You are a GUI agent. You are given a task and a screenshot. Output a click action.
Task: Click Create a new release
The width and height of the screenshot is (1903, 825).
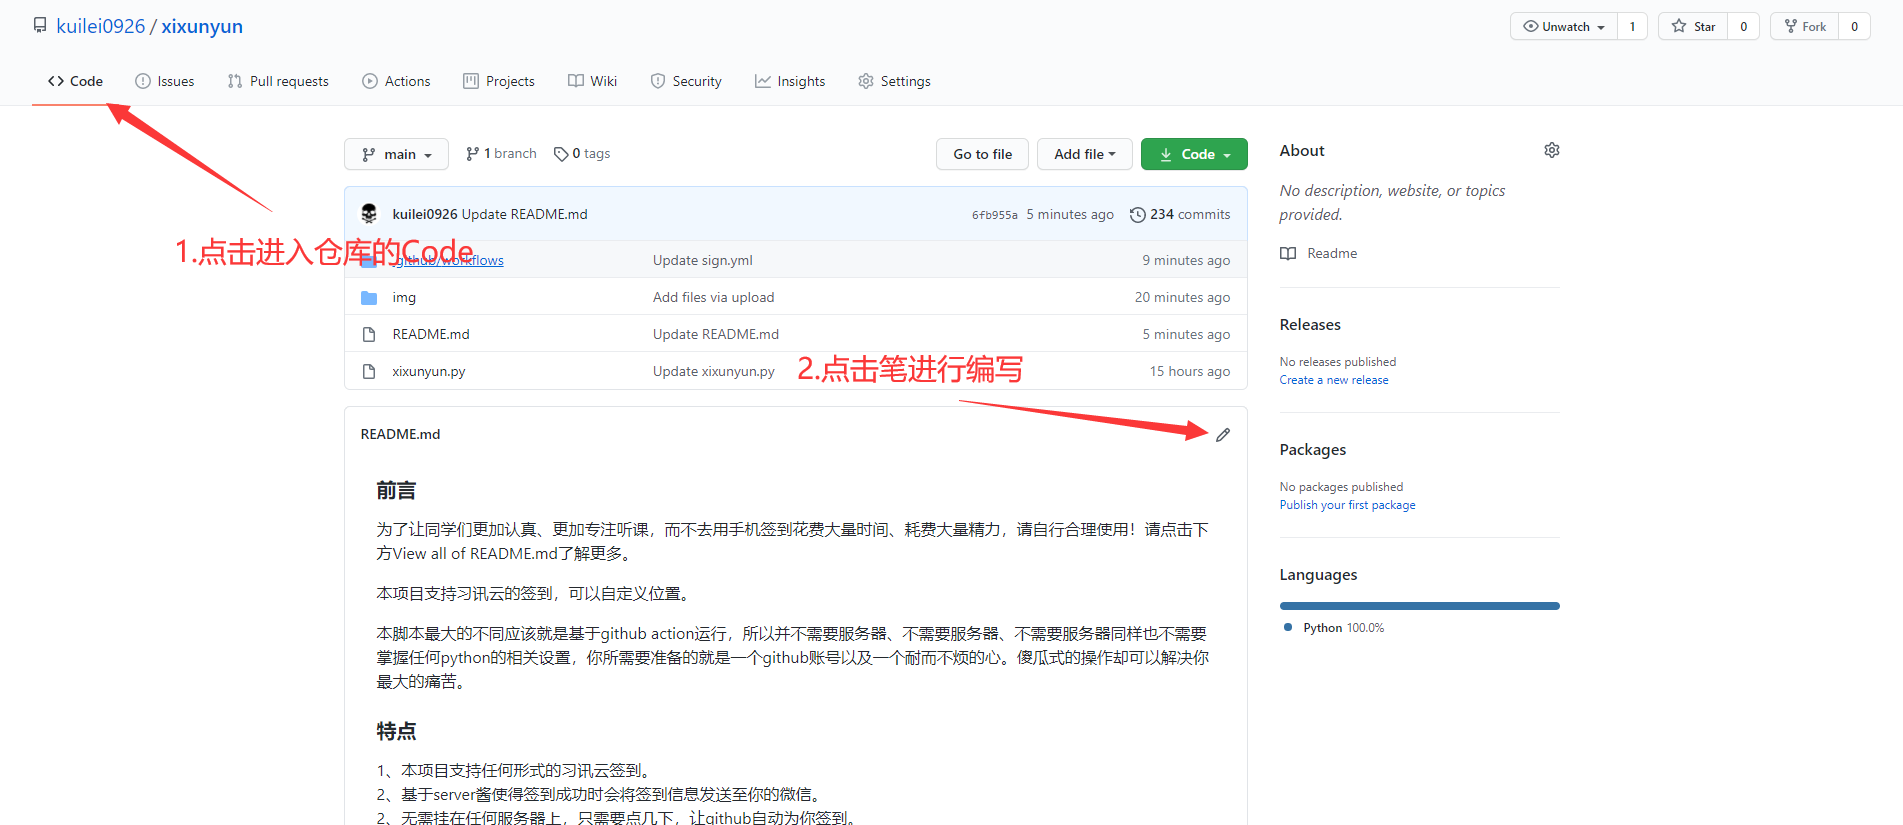(1334, 380)
